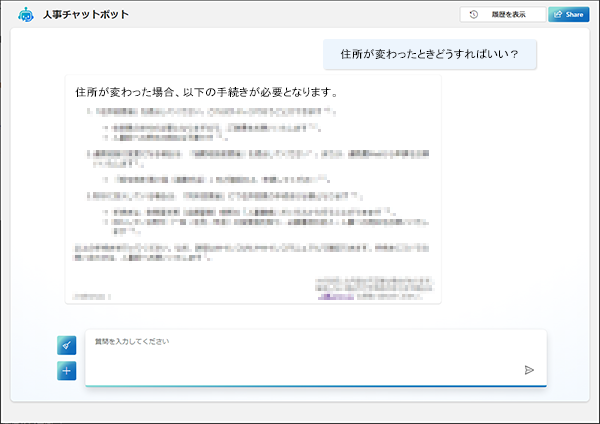Viewport: 600px width, 424px height.
Task: Focus the 質問を入力してください input field
Action: click(x=300, y=355)
